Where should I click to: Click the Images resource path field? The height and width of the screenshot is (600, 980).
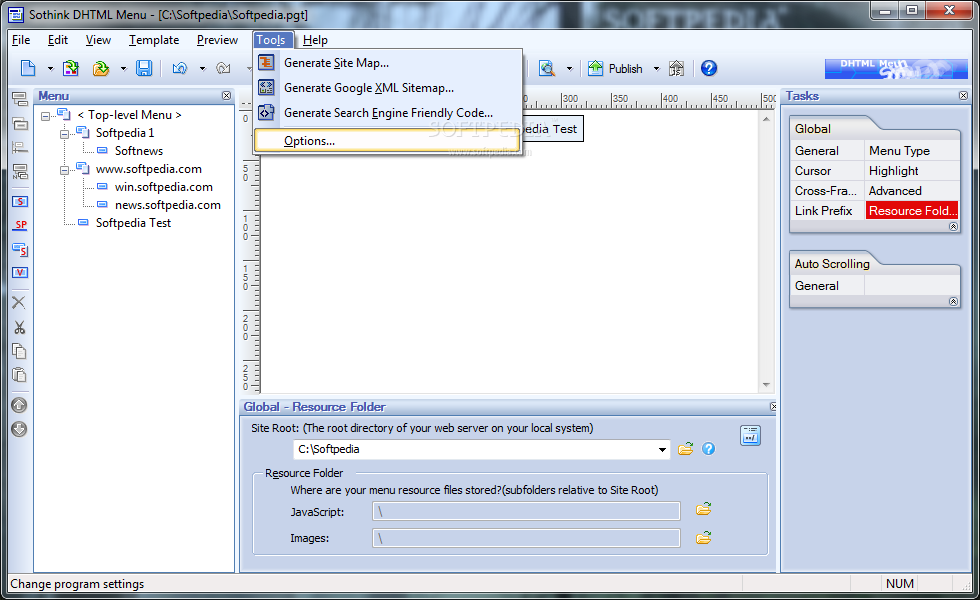click(x=526, y=538)
